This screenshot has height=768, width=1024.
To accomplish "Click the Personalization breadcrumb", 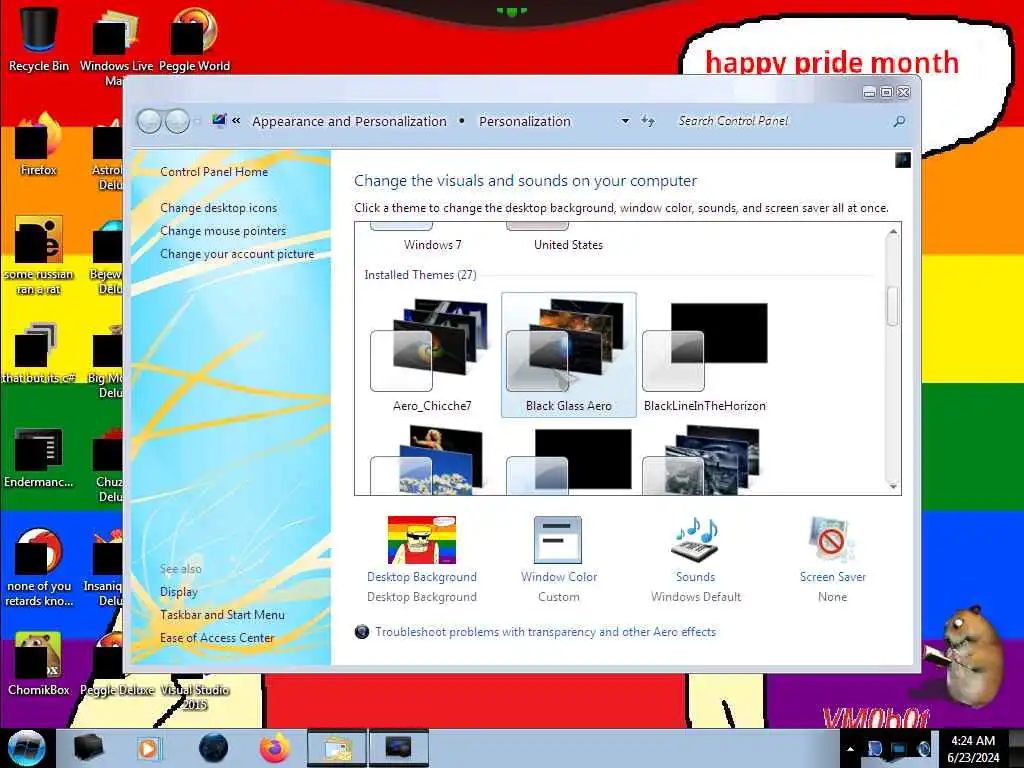I will tap(524, 121).
